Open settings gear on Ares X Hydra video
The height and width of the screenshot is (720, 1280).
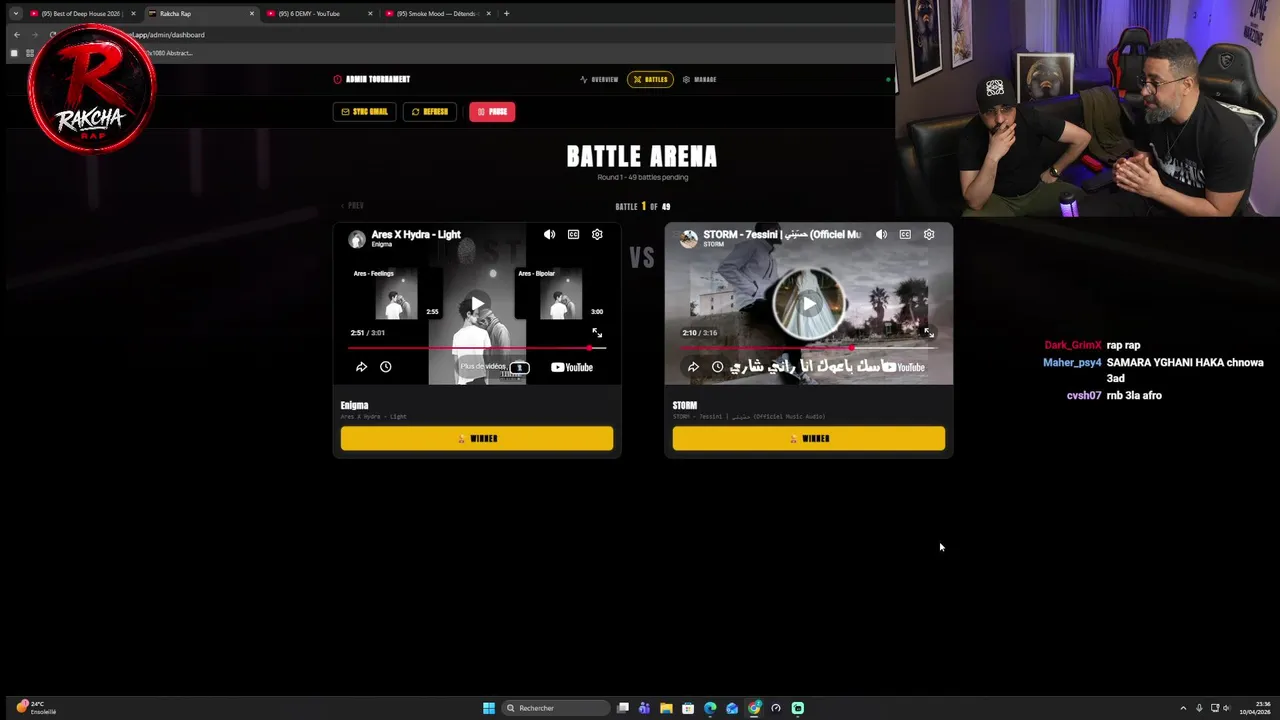tap(597, 234)
